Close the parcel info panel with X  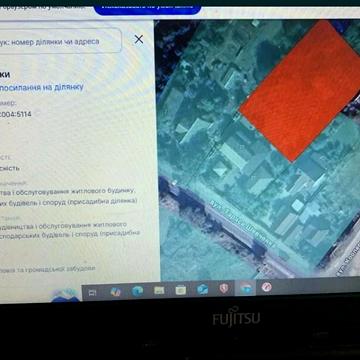pyautogui.click(x=139, y=39)
